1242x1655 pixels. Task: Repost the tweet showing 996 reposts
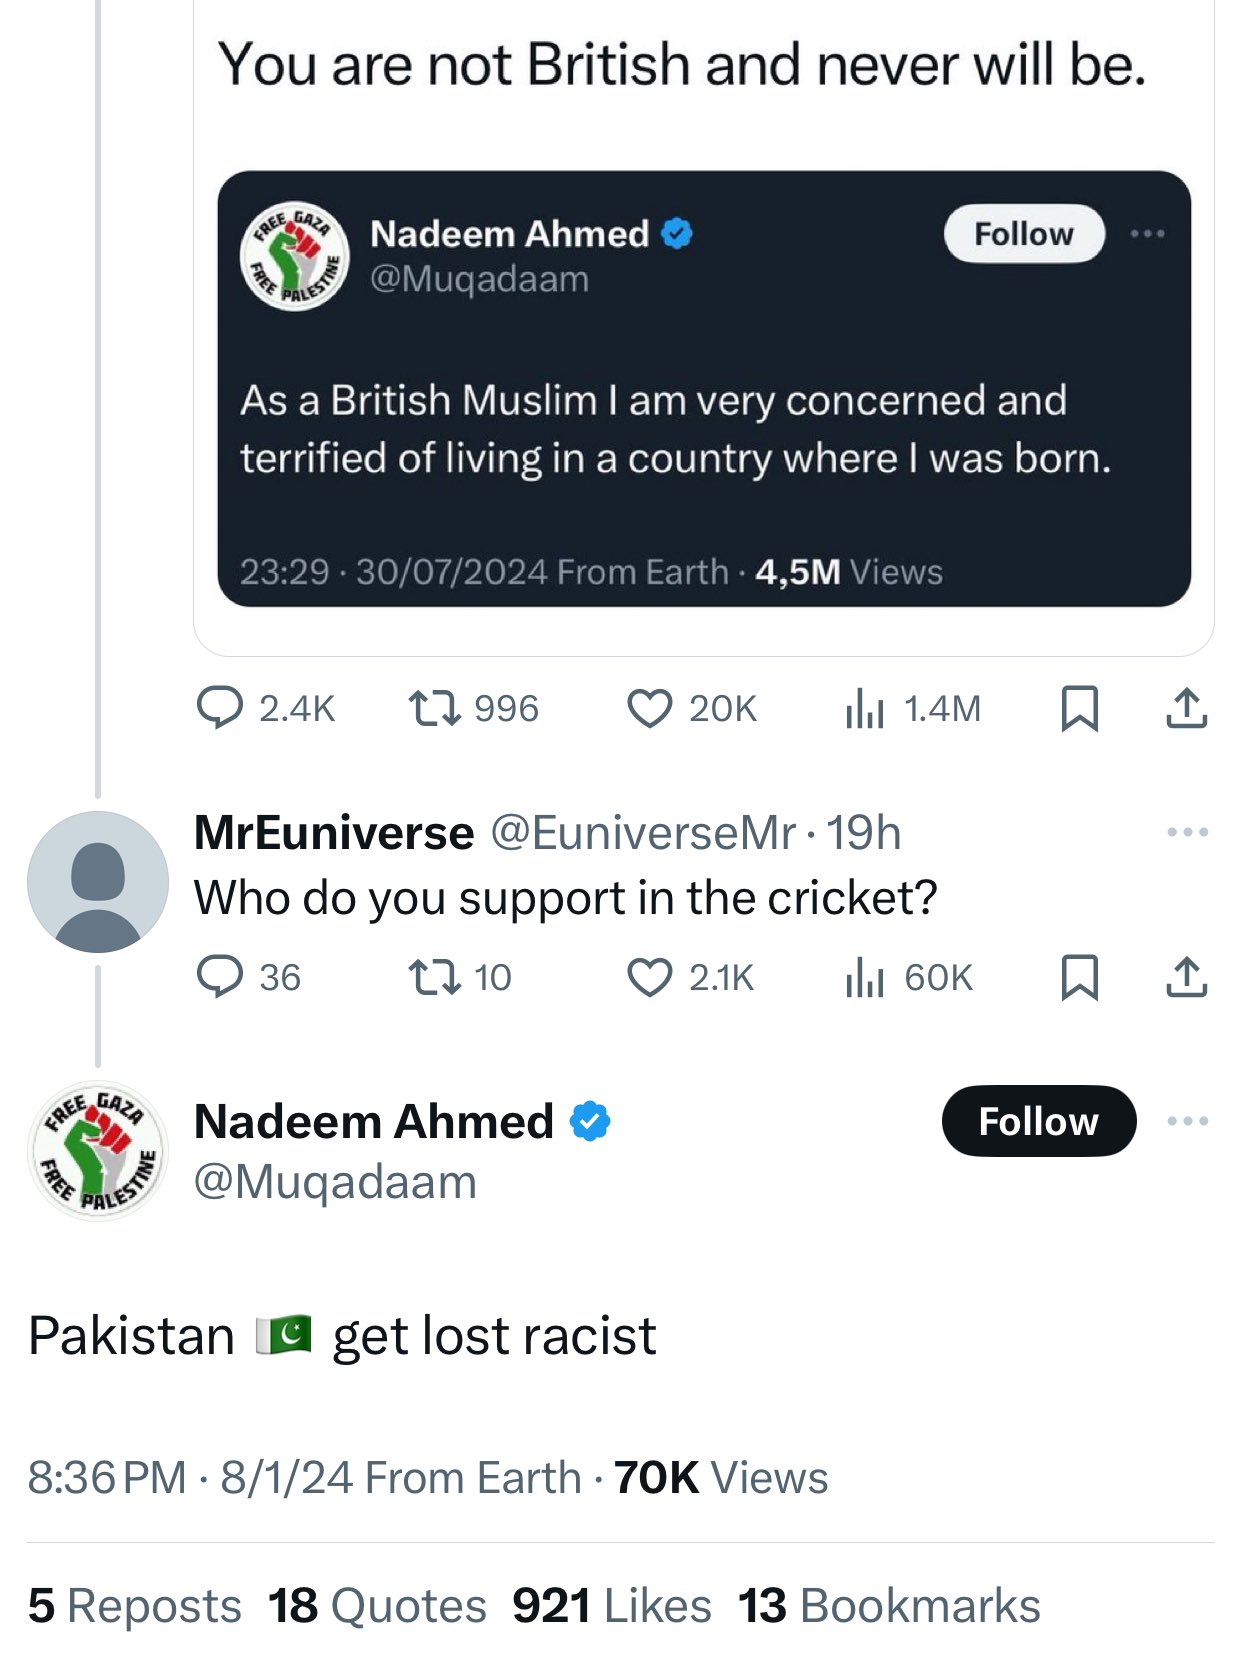click(473, 709)
